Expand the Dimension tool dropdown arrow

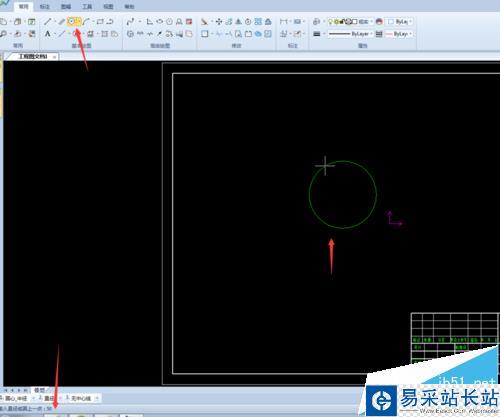click(x=290, y=22)
